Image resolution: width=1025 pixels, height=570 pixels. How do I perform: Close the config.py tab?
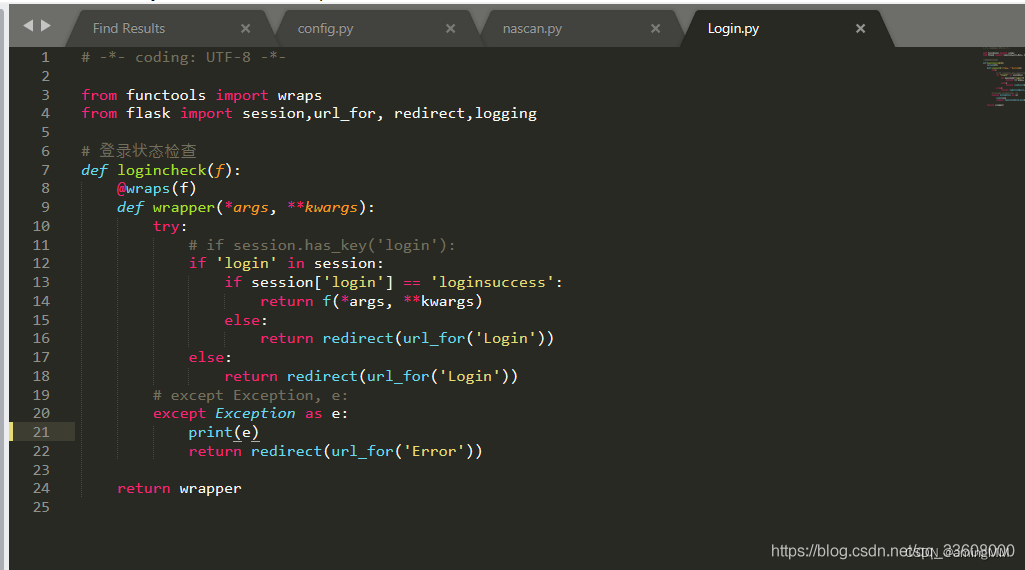coord(450,28)
